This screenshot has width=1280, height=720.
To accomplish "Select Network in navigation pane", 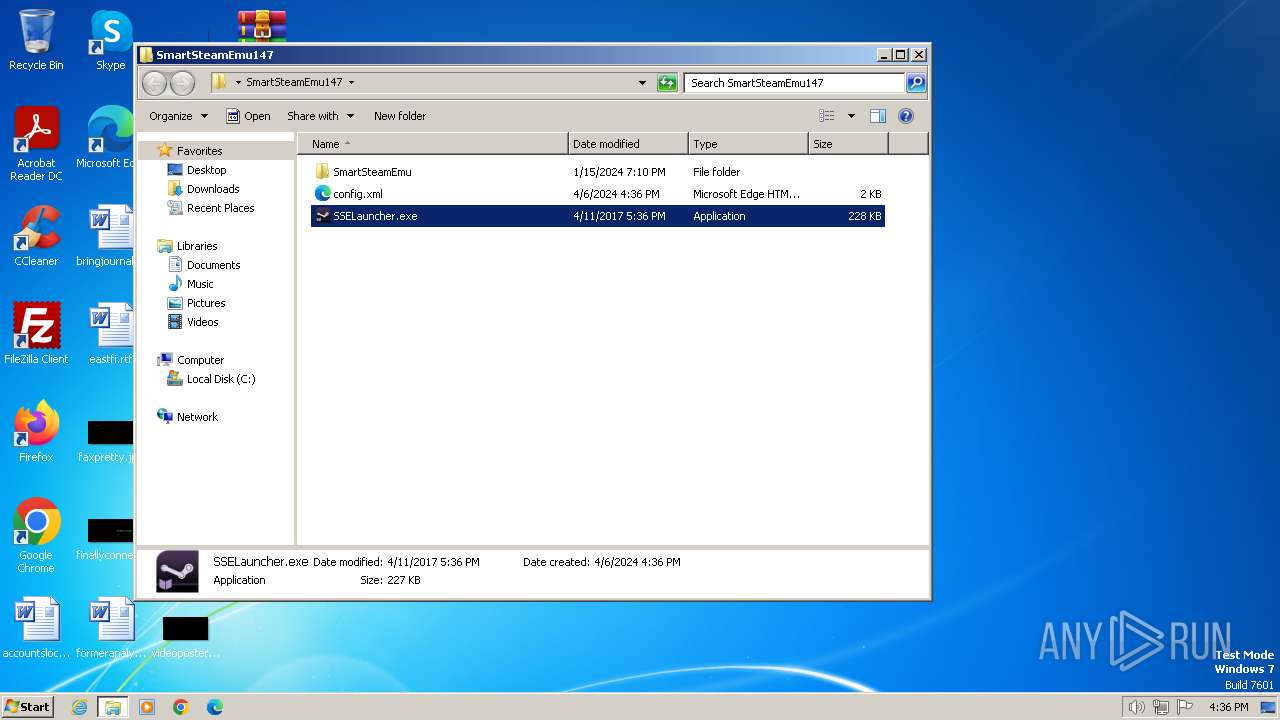I will (197, 417).
